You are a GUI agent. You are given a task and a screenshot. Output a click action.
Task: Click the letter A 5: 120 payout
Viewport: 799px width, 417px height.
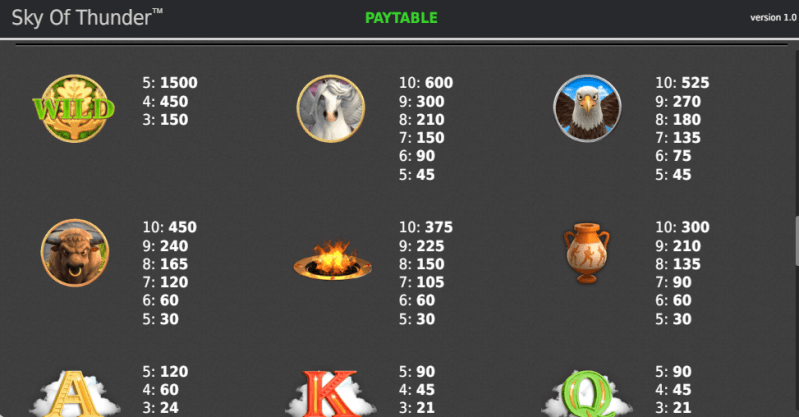click(165, 372)
